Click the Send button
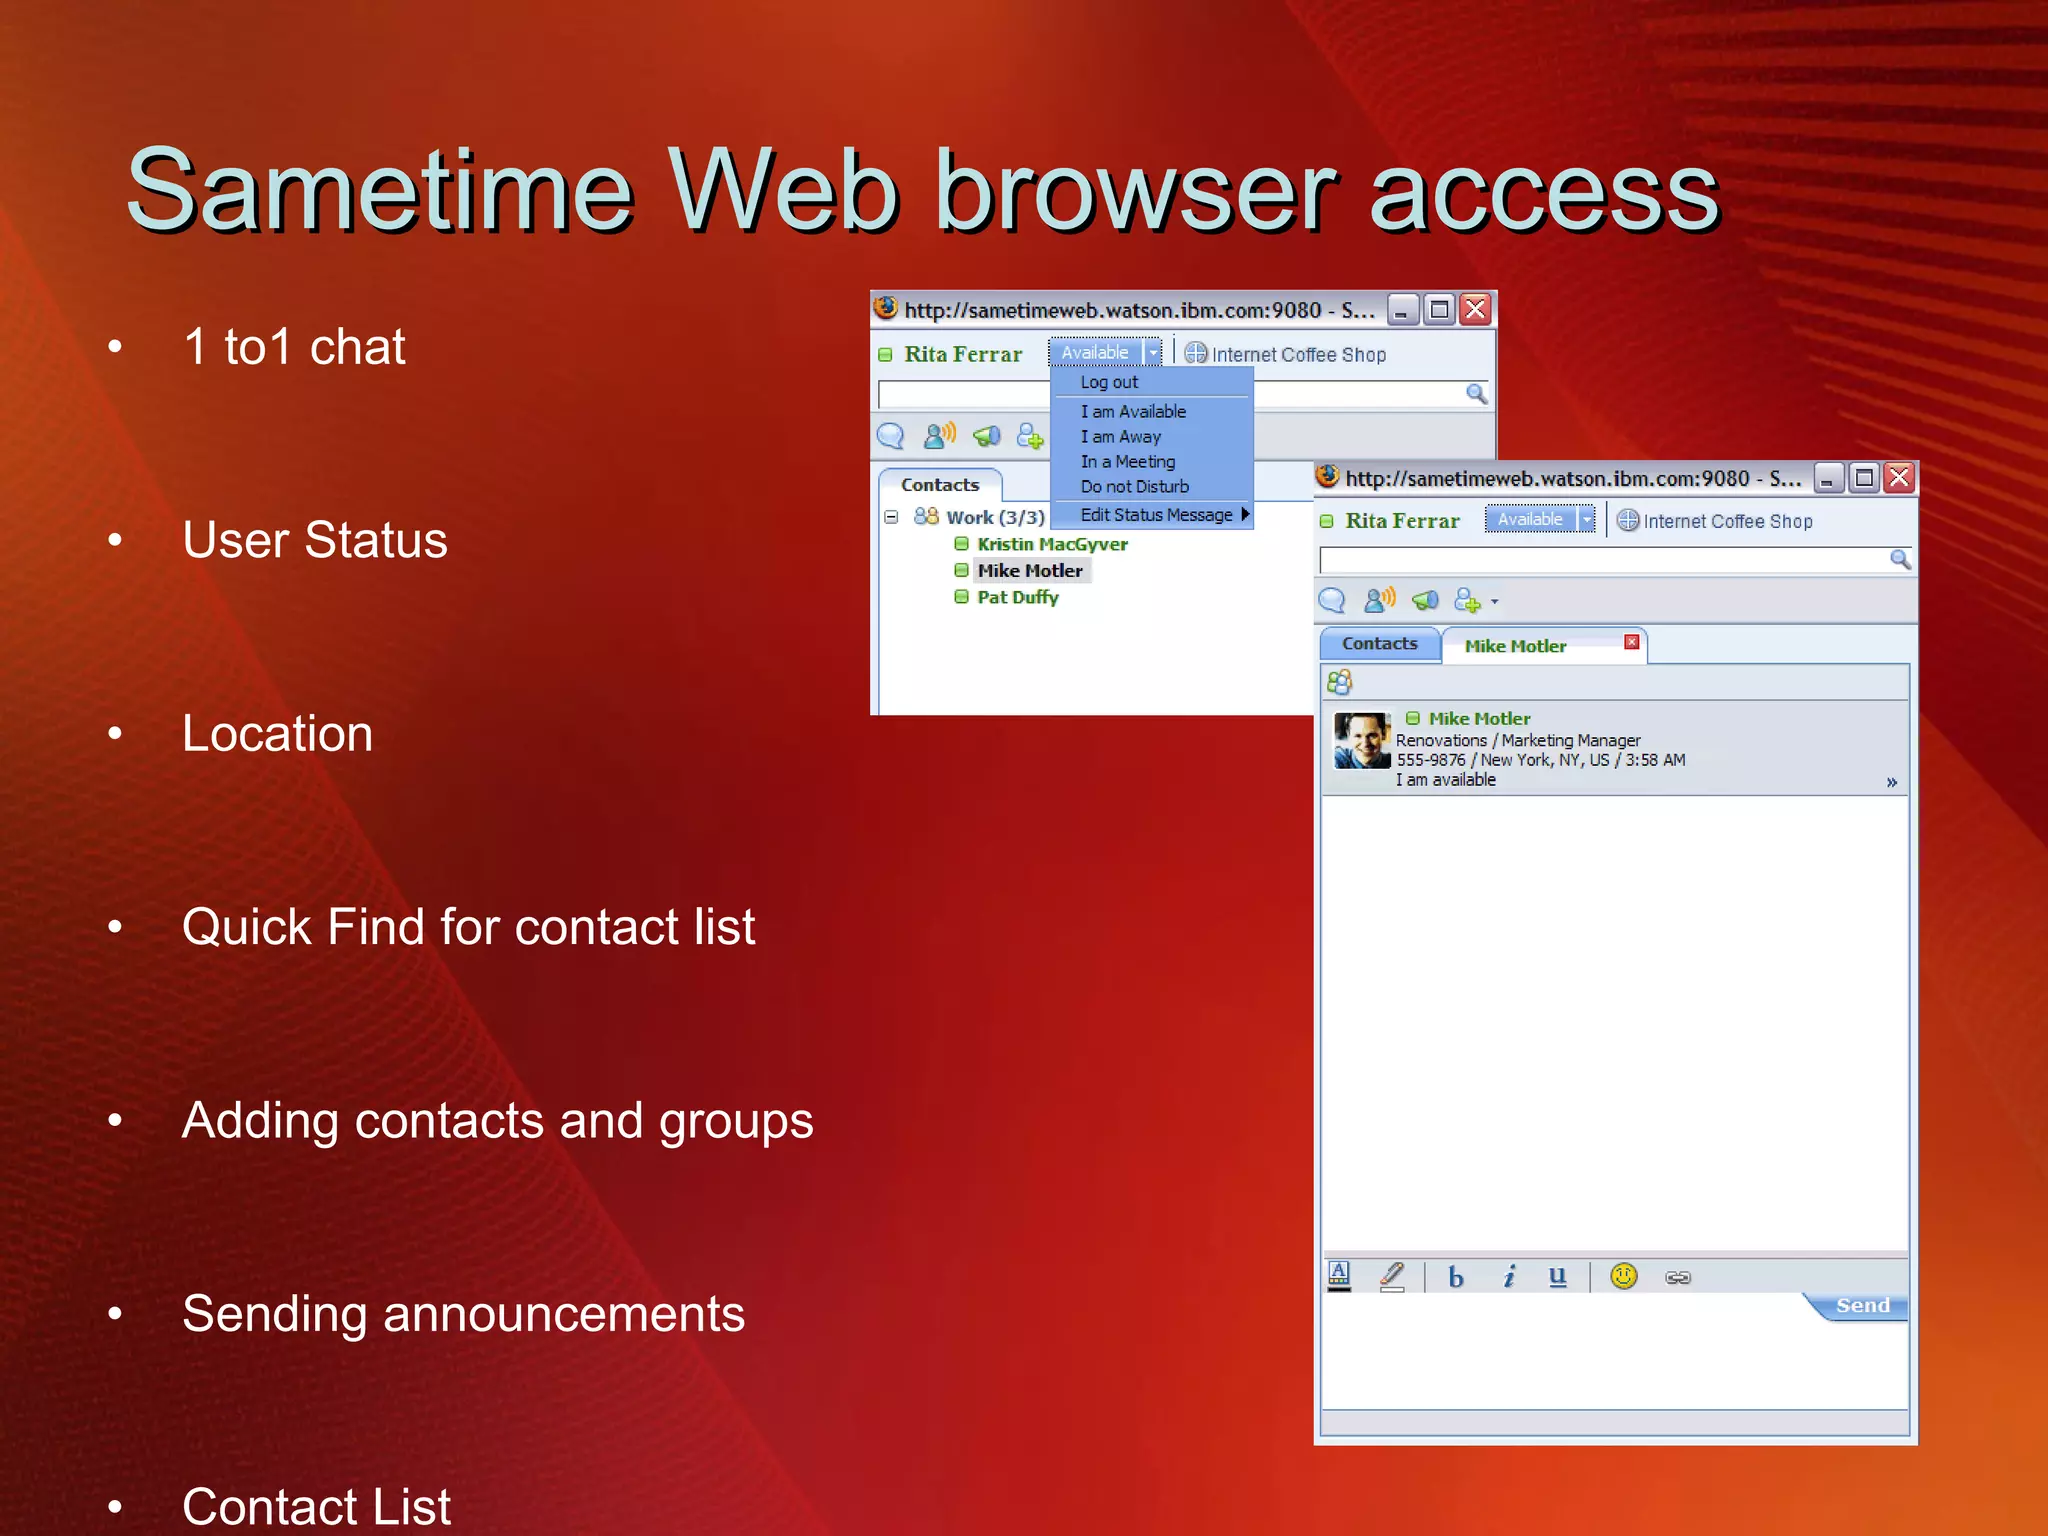2048x1536 pixels. coord(1862,1305)
